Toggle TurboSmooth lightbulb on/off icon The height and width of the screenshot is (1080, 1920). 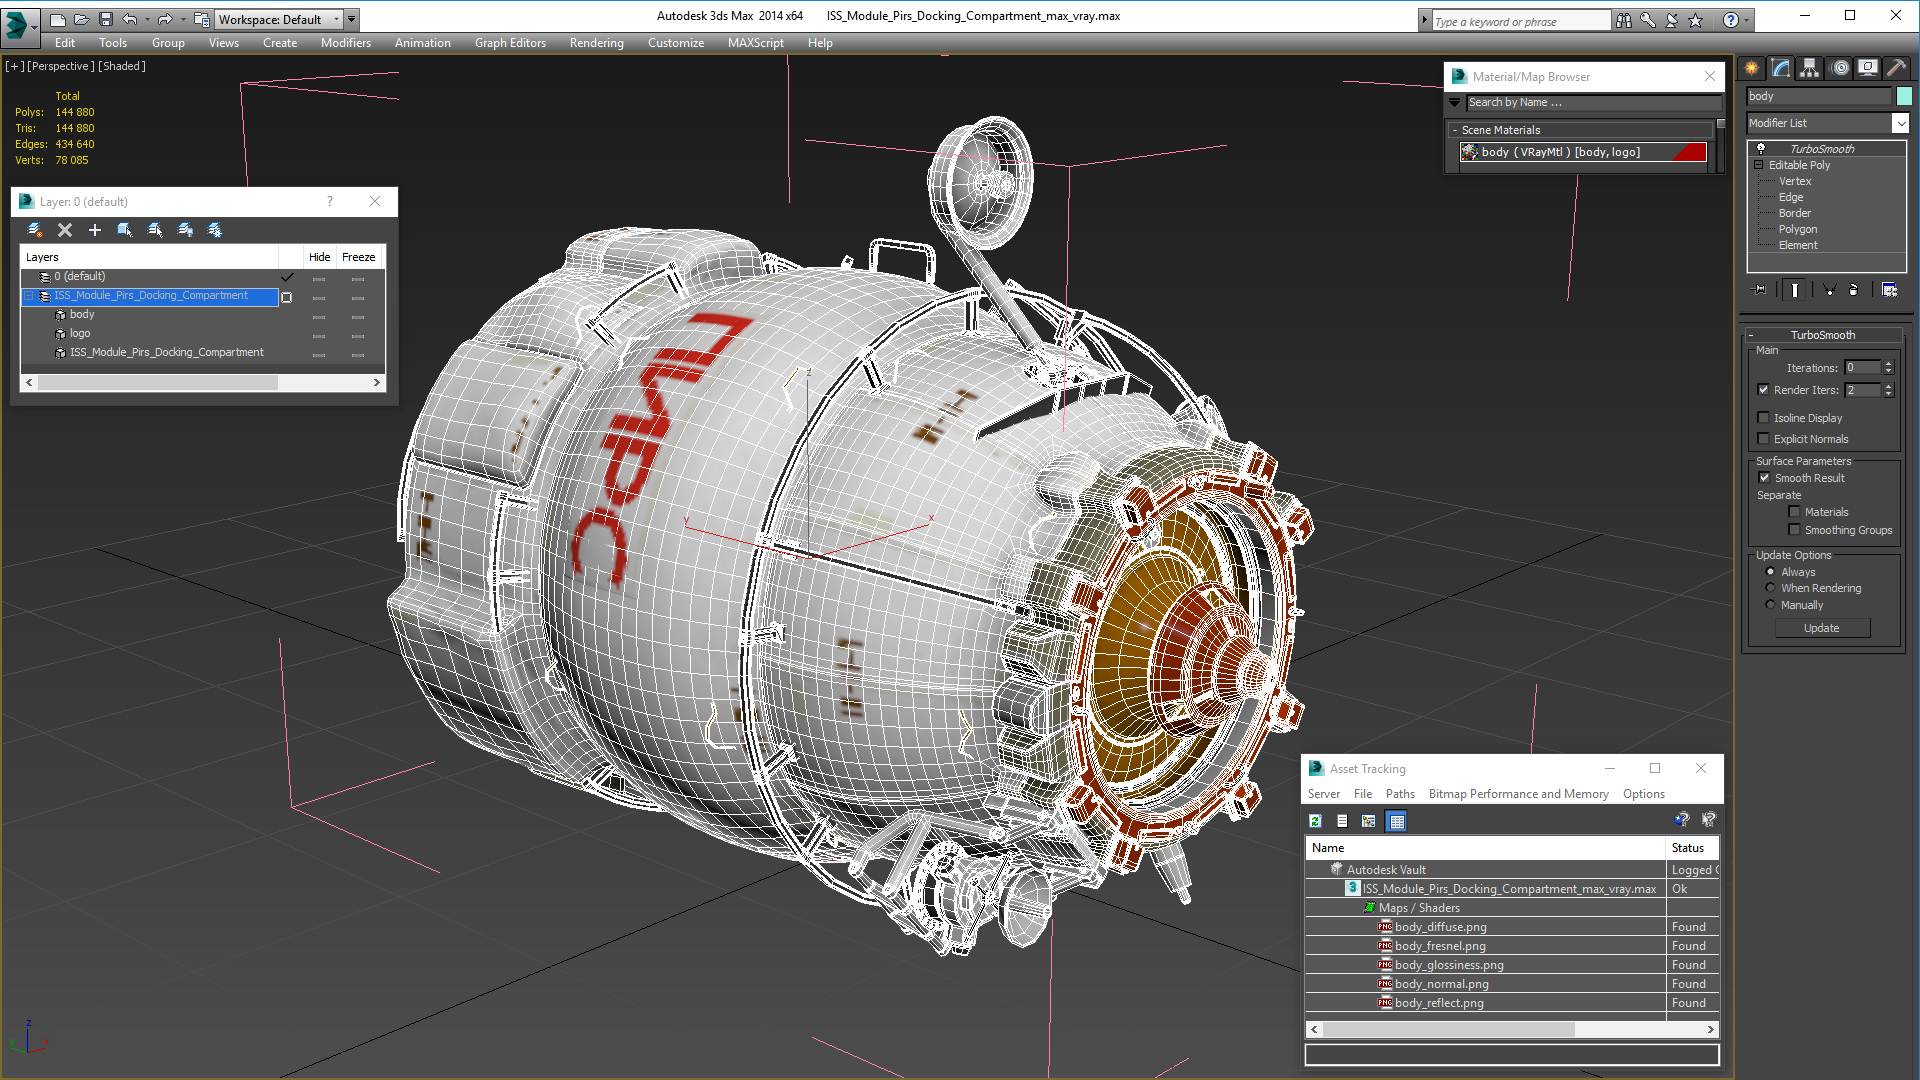[1761, 149]
